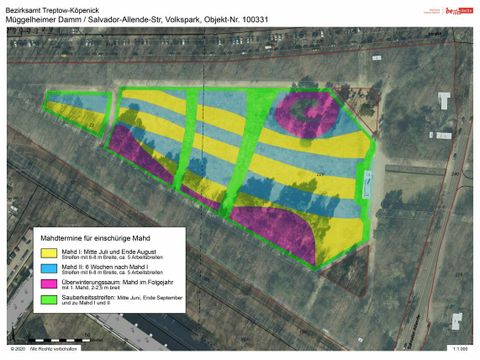Viewport: 480px width, 360px height.
Task: Click the 'Mahdtermine für einschürige Mahd' legend title
Action: coord(95,238)
